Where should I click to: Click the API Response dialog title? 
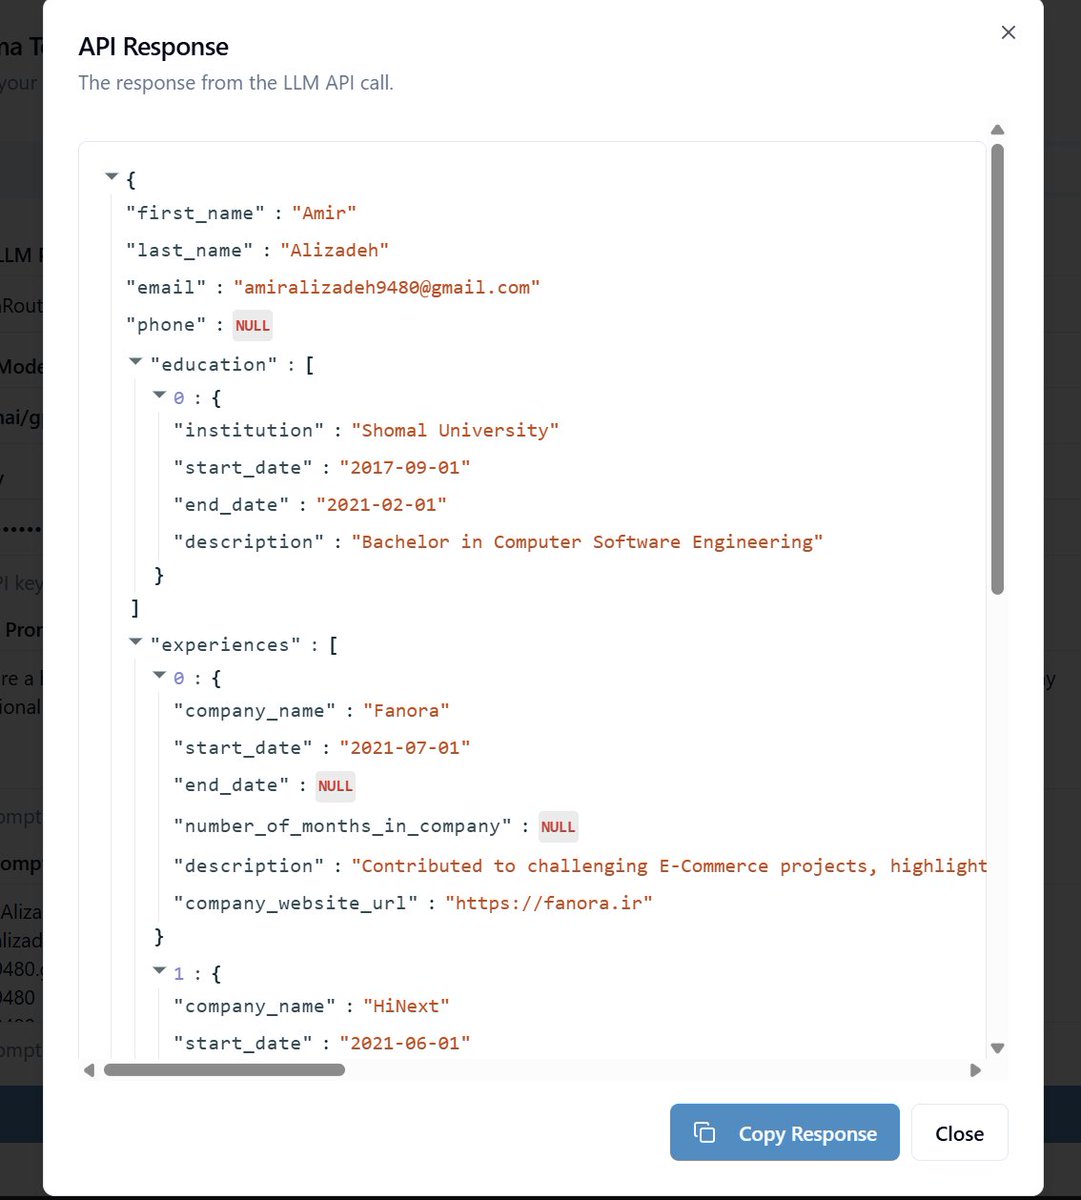154,46
